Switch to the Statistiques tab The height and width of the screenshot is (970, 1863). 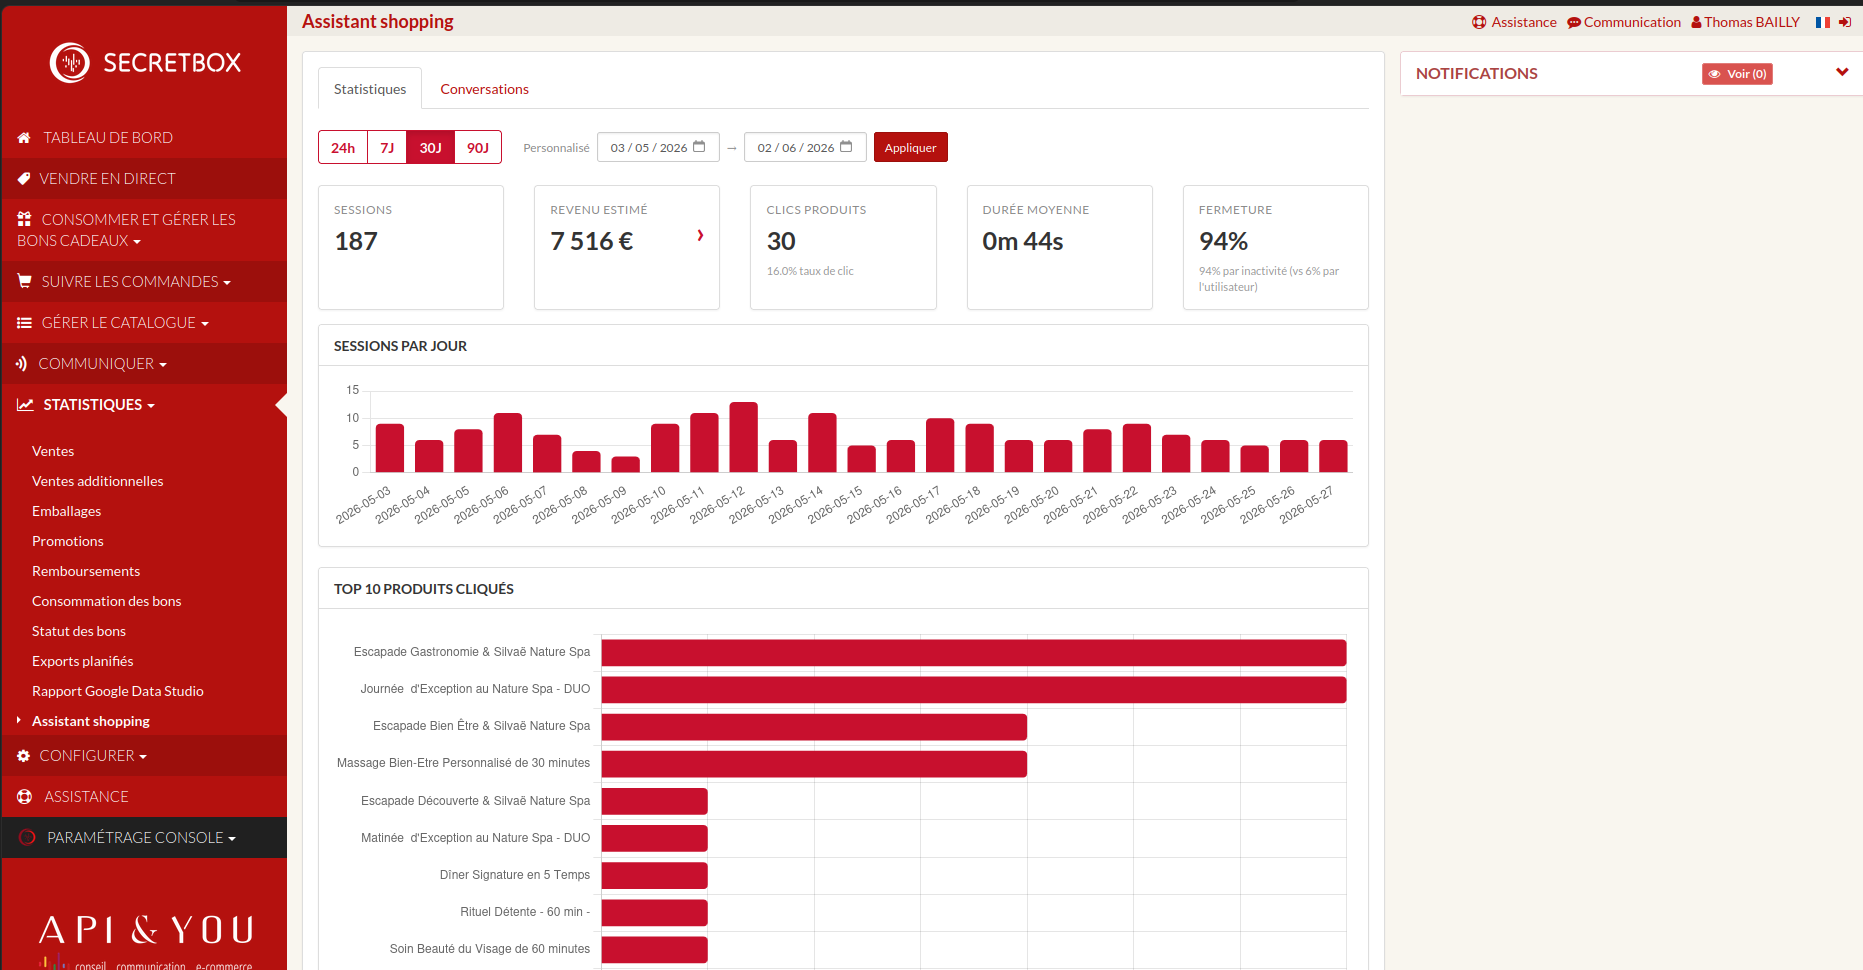pyautogui.click(x=370, y=89)
